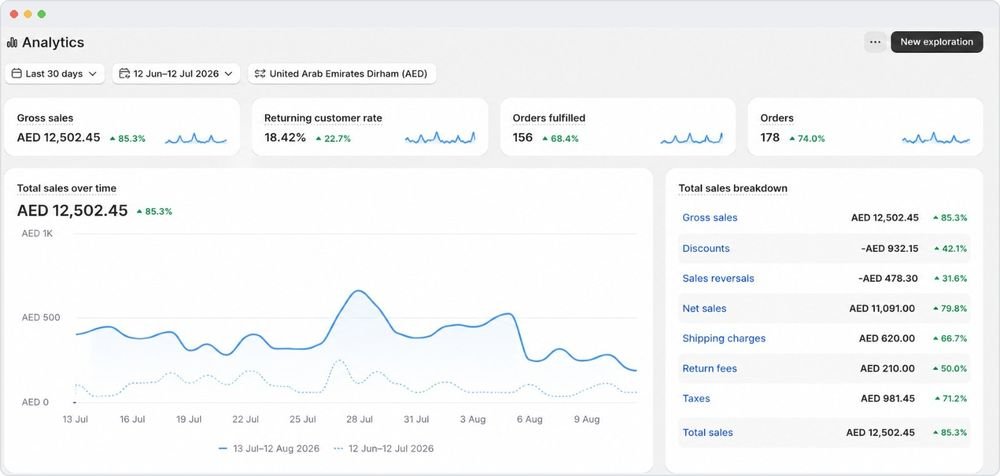The width and height of the screenshot is (1000, 476).
Task: Click the Total sales over time heading
Action: click(x=66, y=188)
